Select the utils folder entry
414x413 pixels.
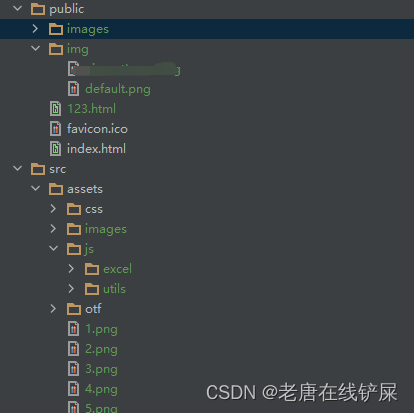point(105,289)
